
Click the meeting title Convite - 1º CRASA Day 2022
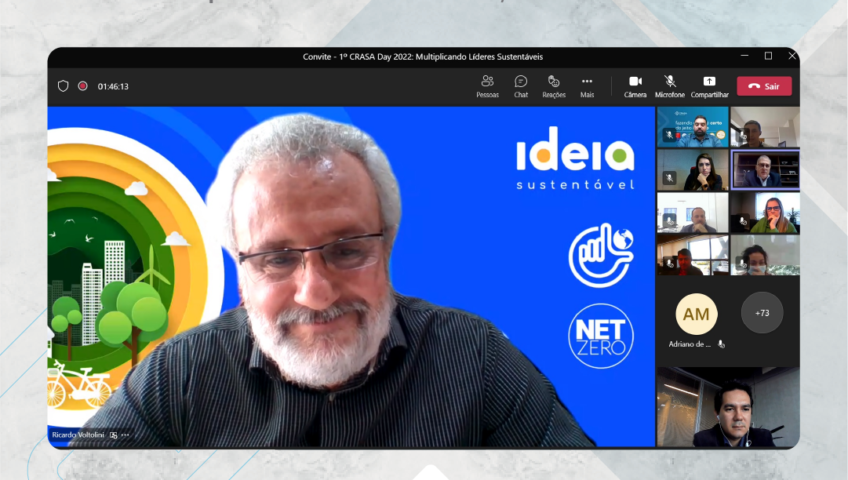tap(423, 57)
